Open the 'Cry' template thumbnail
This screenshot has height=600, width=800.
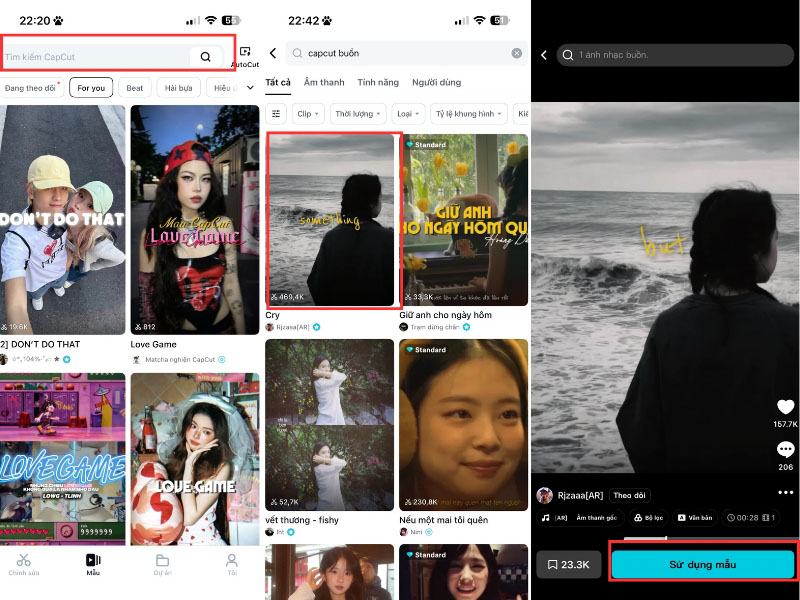[x=332, y=219]
